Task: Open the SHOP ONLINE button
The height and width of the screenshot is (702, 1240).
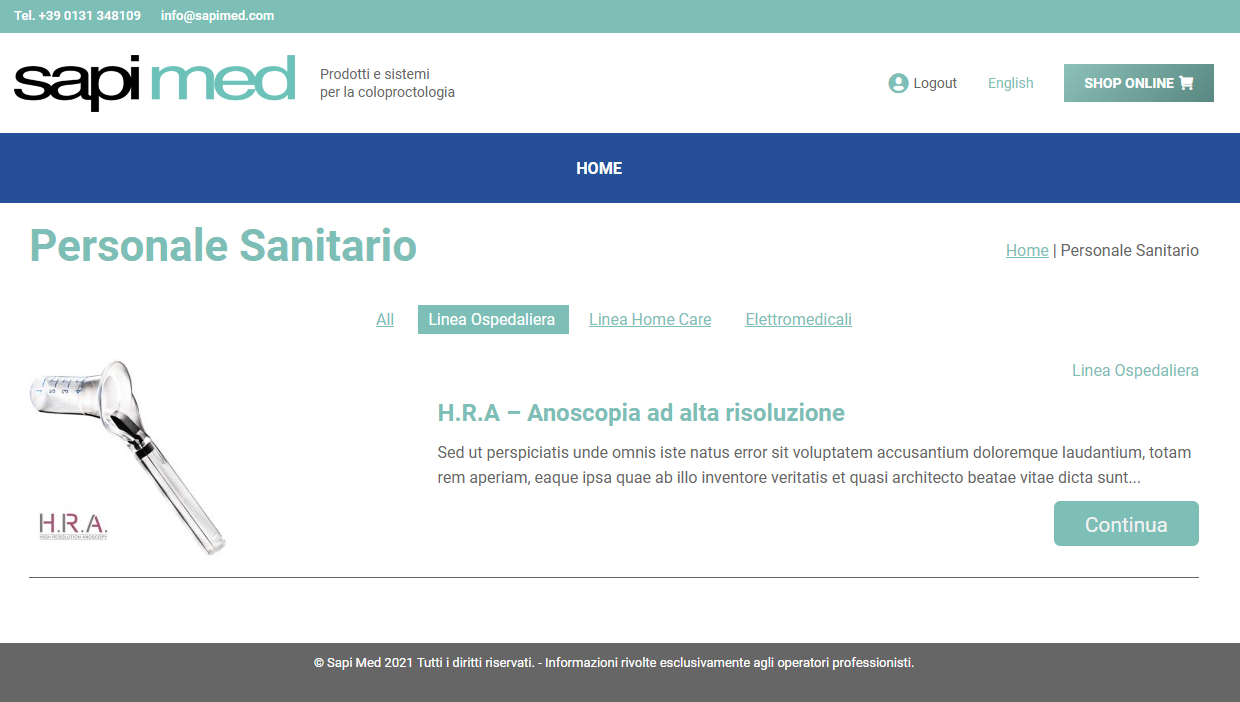Action: (1139, 83)
